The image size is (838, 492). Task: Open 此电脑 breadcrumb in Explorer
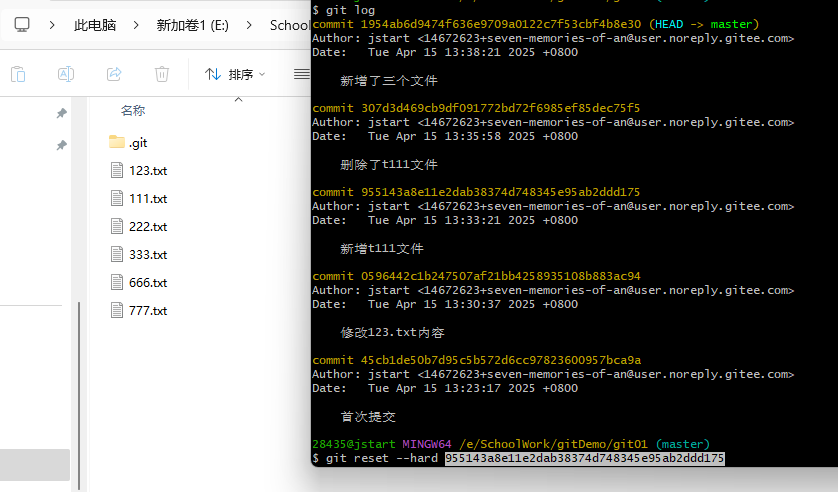(95, 25)
